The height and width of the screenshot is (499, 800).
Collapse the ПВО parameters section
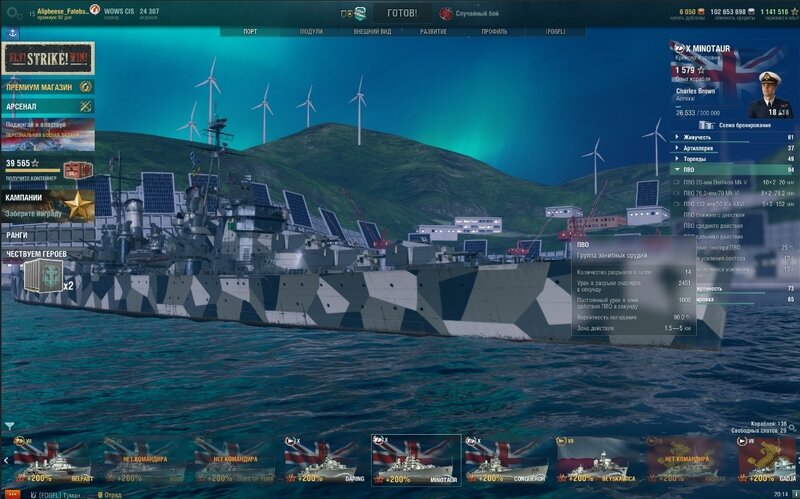(734, 169)
